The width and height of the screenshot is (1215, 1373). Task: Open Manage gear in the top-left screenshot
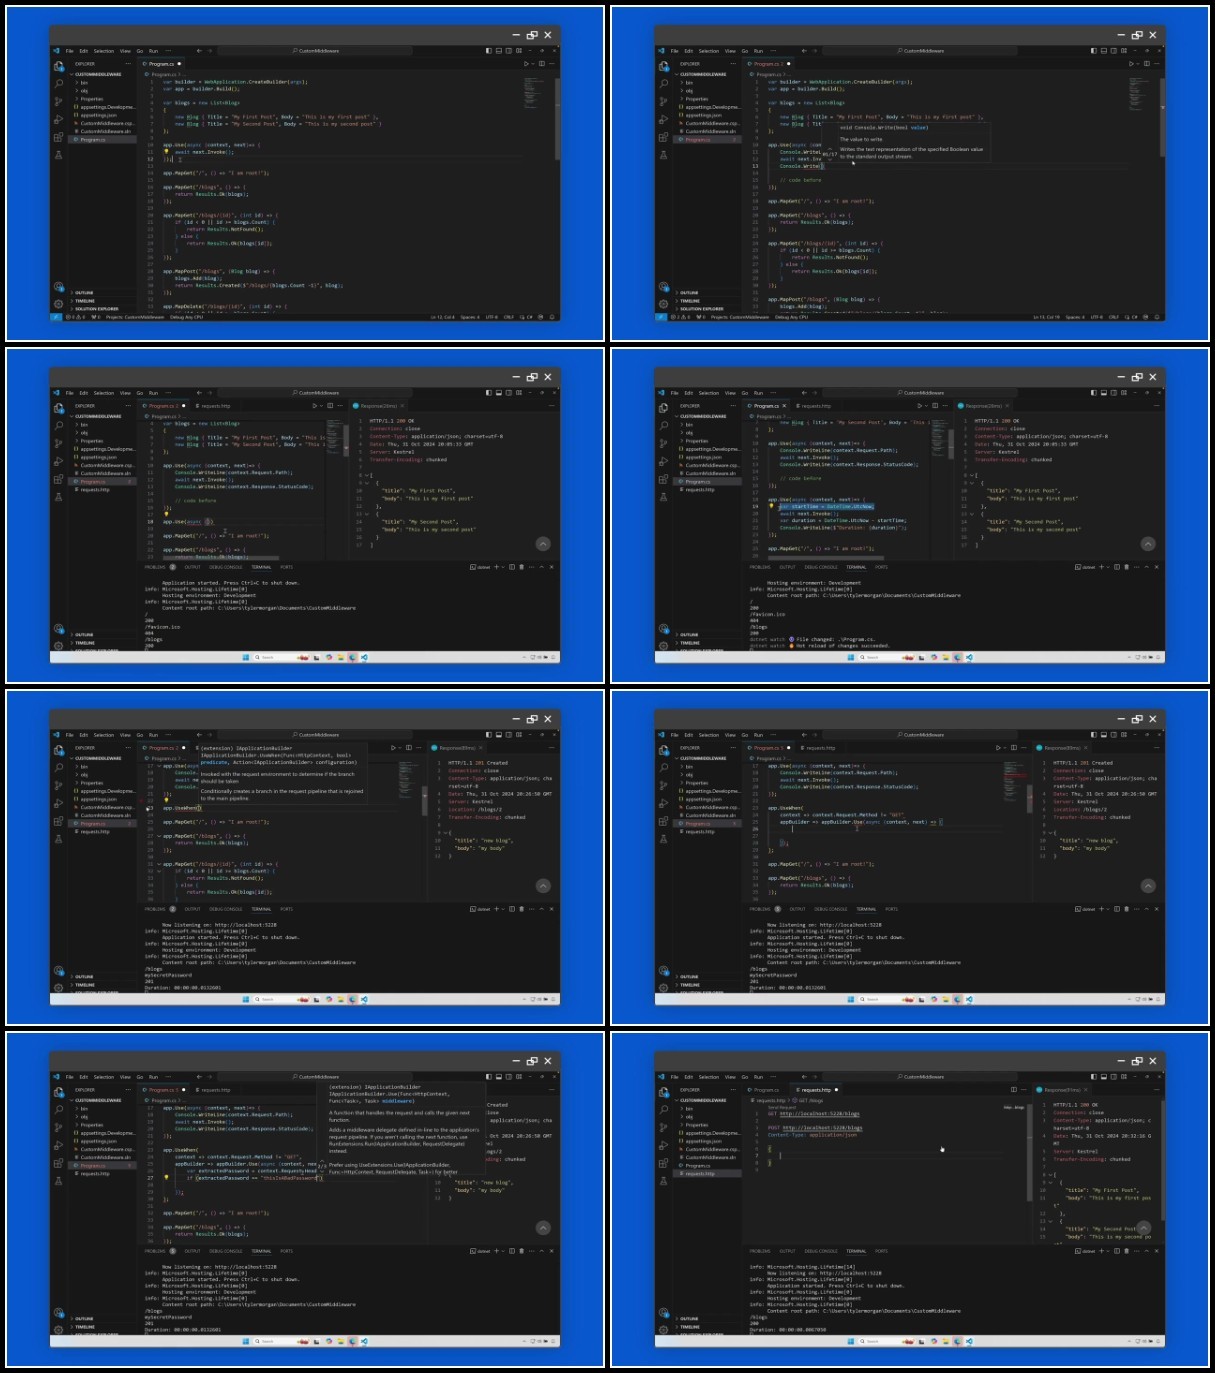[x=58, y=304]
